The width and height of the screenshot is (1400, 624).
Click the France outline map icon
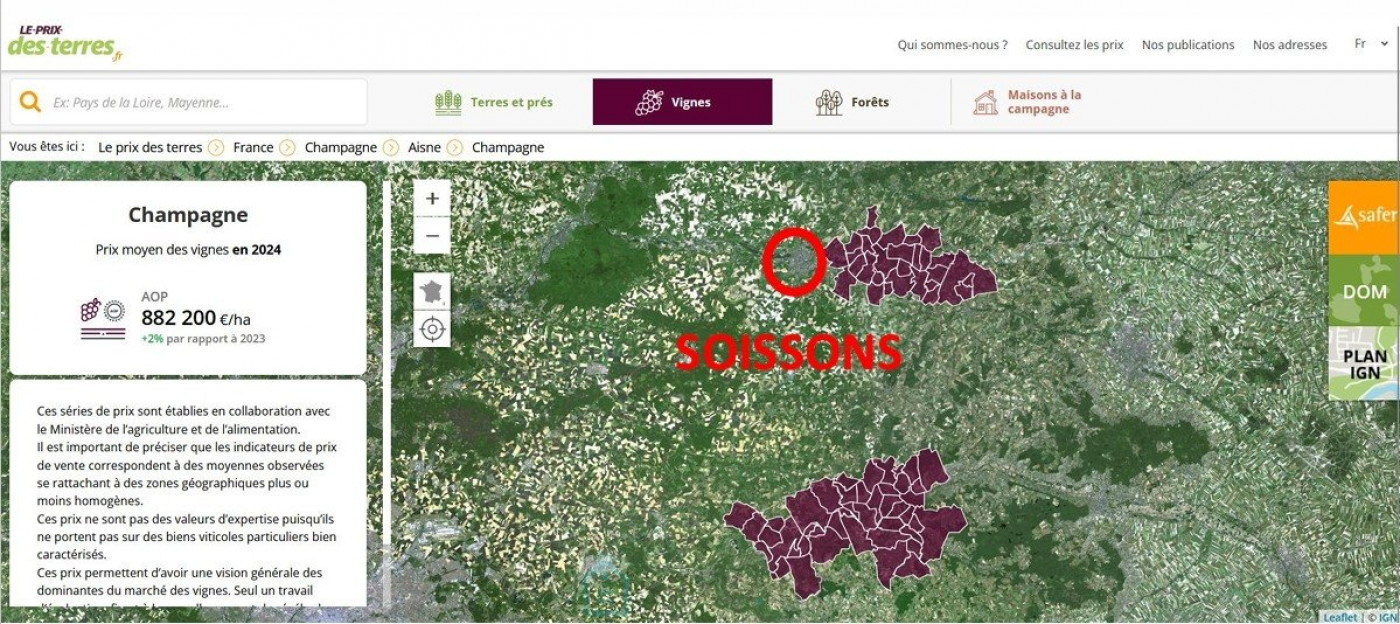(432, 292)
